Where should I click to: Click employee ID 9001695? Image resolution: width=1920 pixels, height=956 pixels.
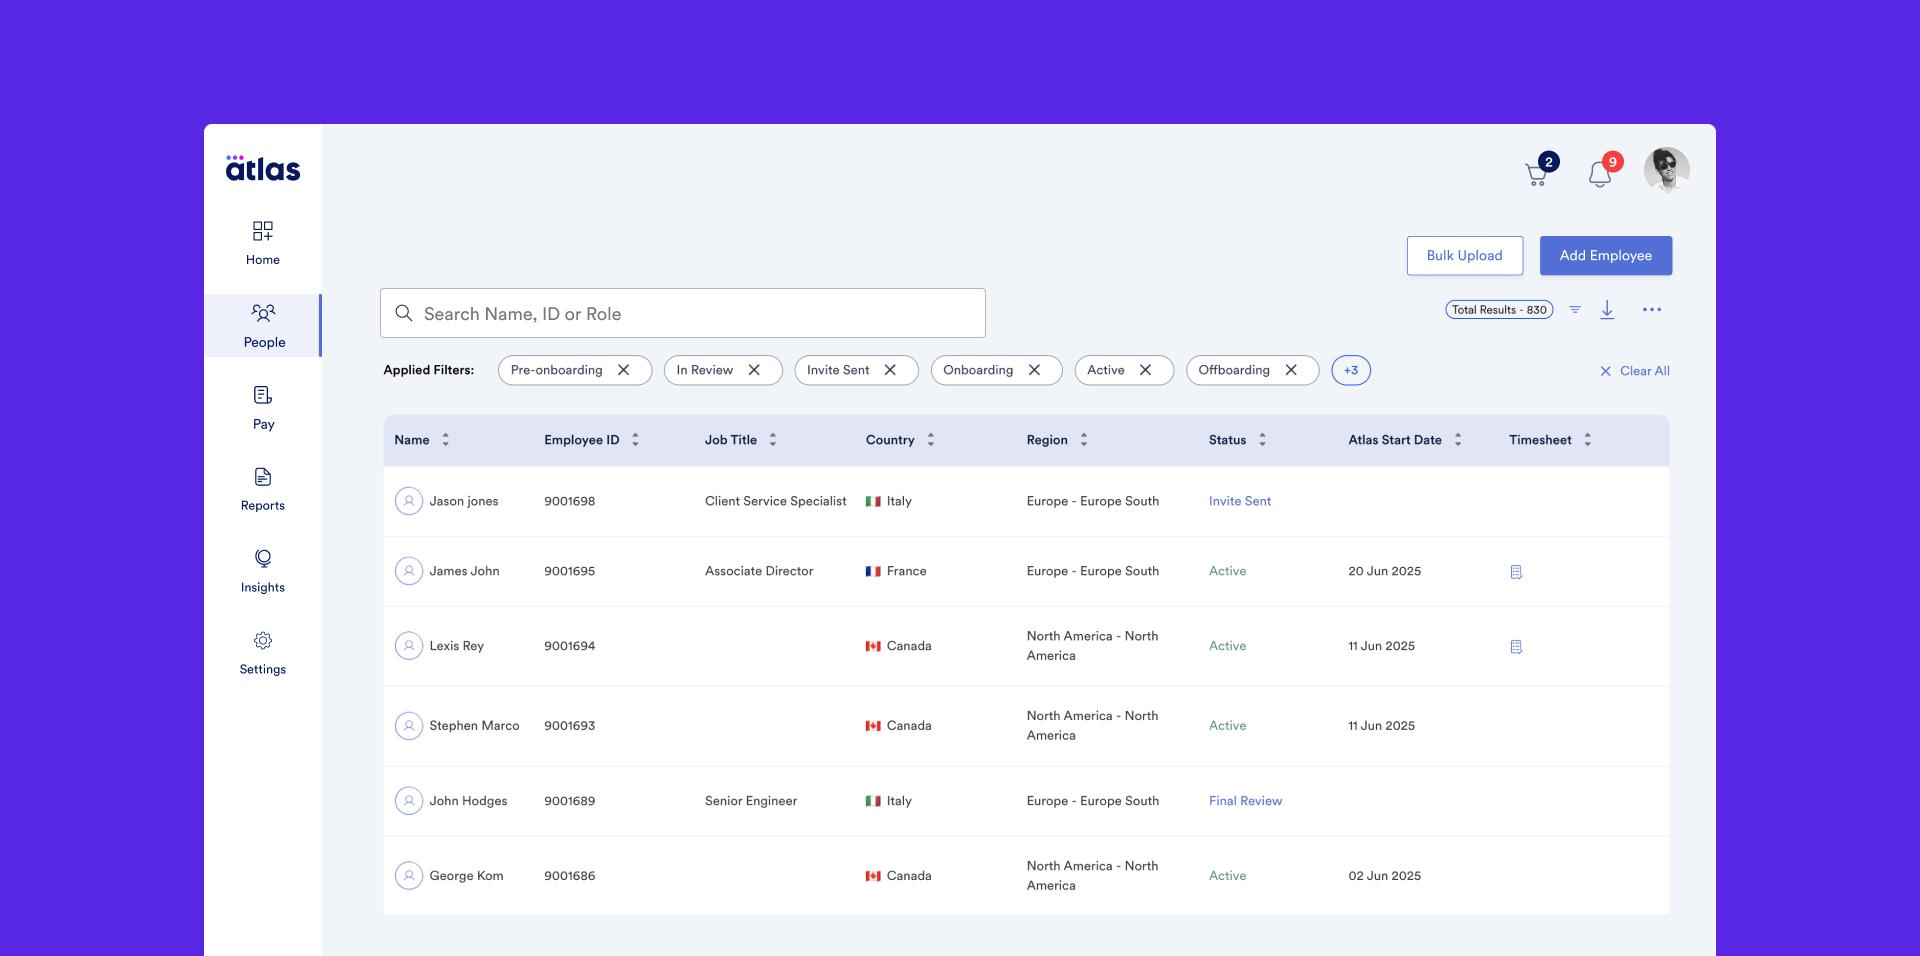569,571
